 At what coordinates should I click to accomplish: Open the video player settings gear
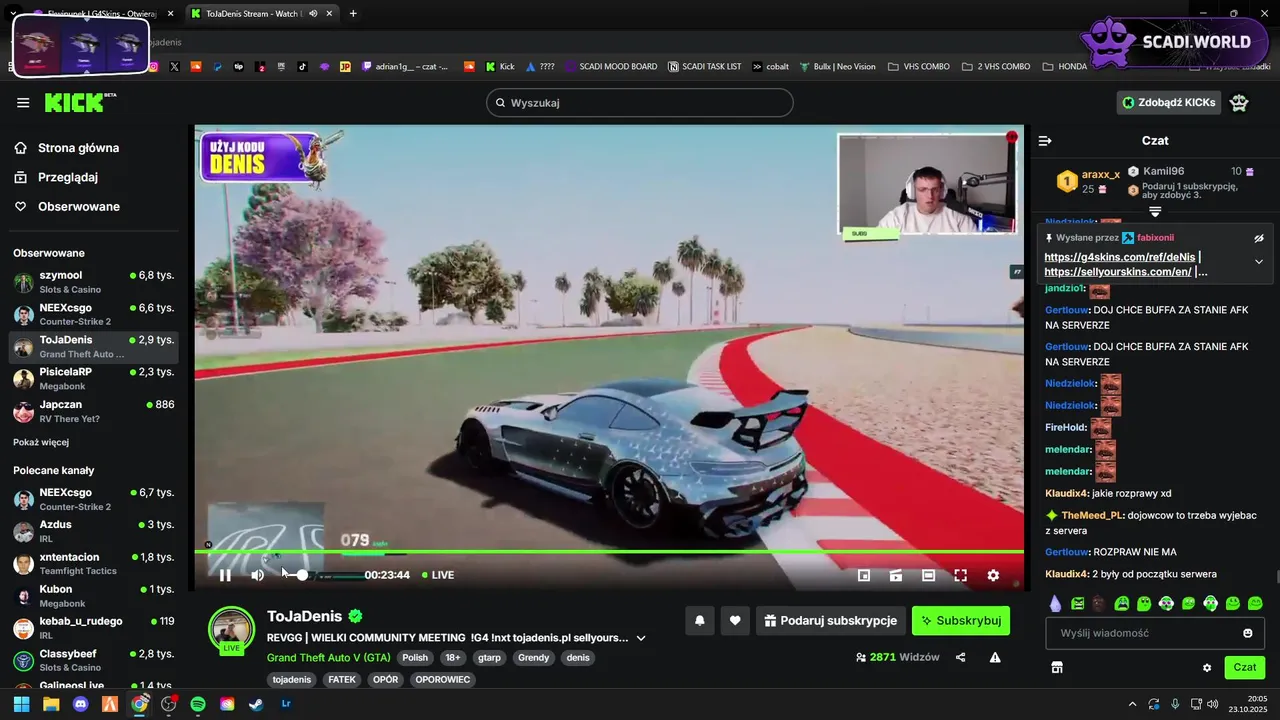coord(993,575)
